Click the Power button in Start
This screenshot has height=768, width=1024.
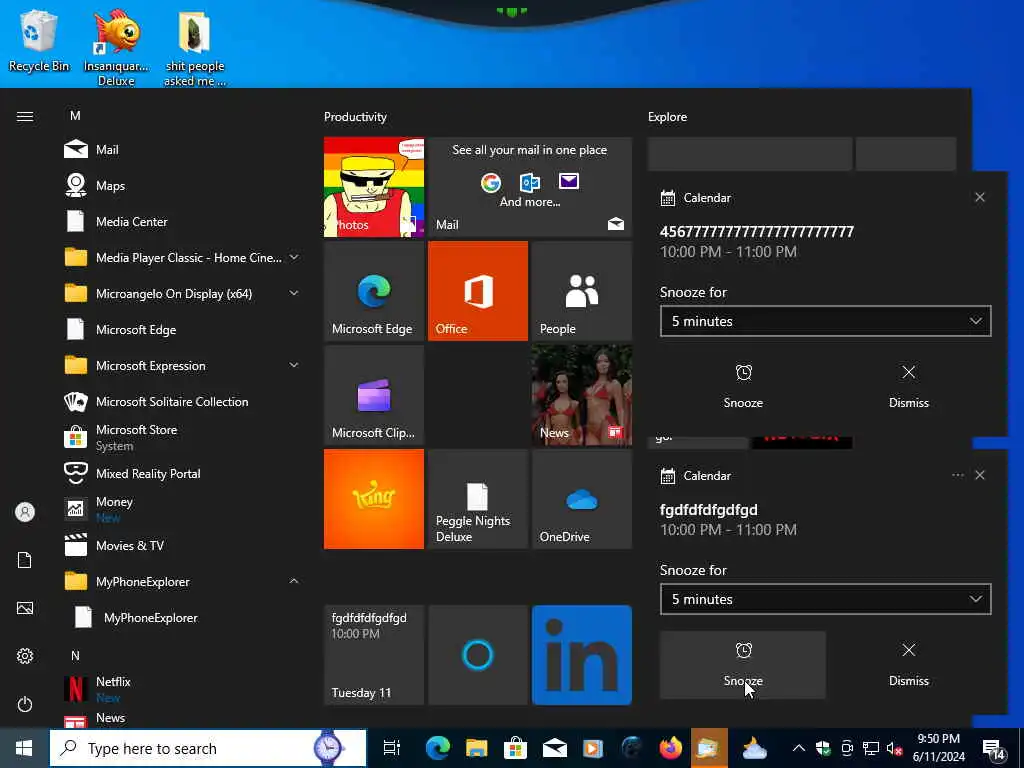(25, 704)
